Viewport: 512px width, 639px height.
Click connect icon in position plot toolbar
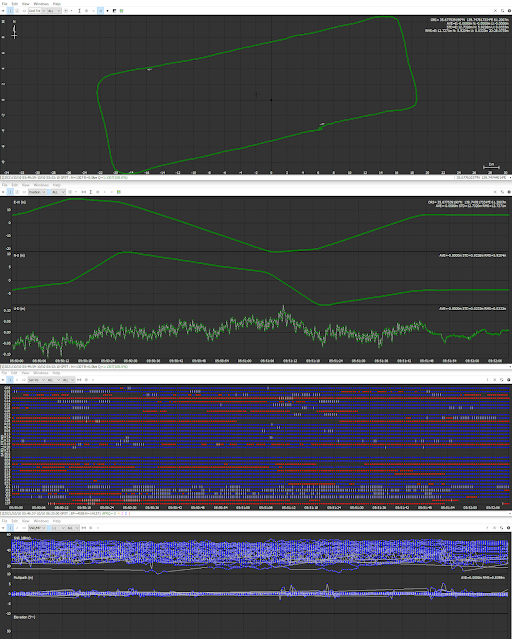click(x=3, y=192)
